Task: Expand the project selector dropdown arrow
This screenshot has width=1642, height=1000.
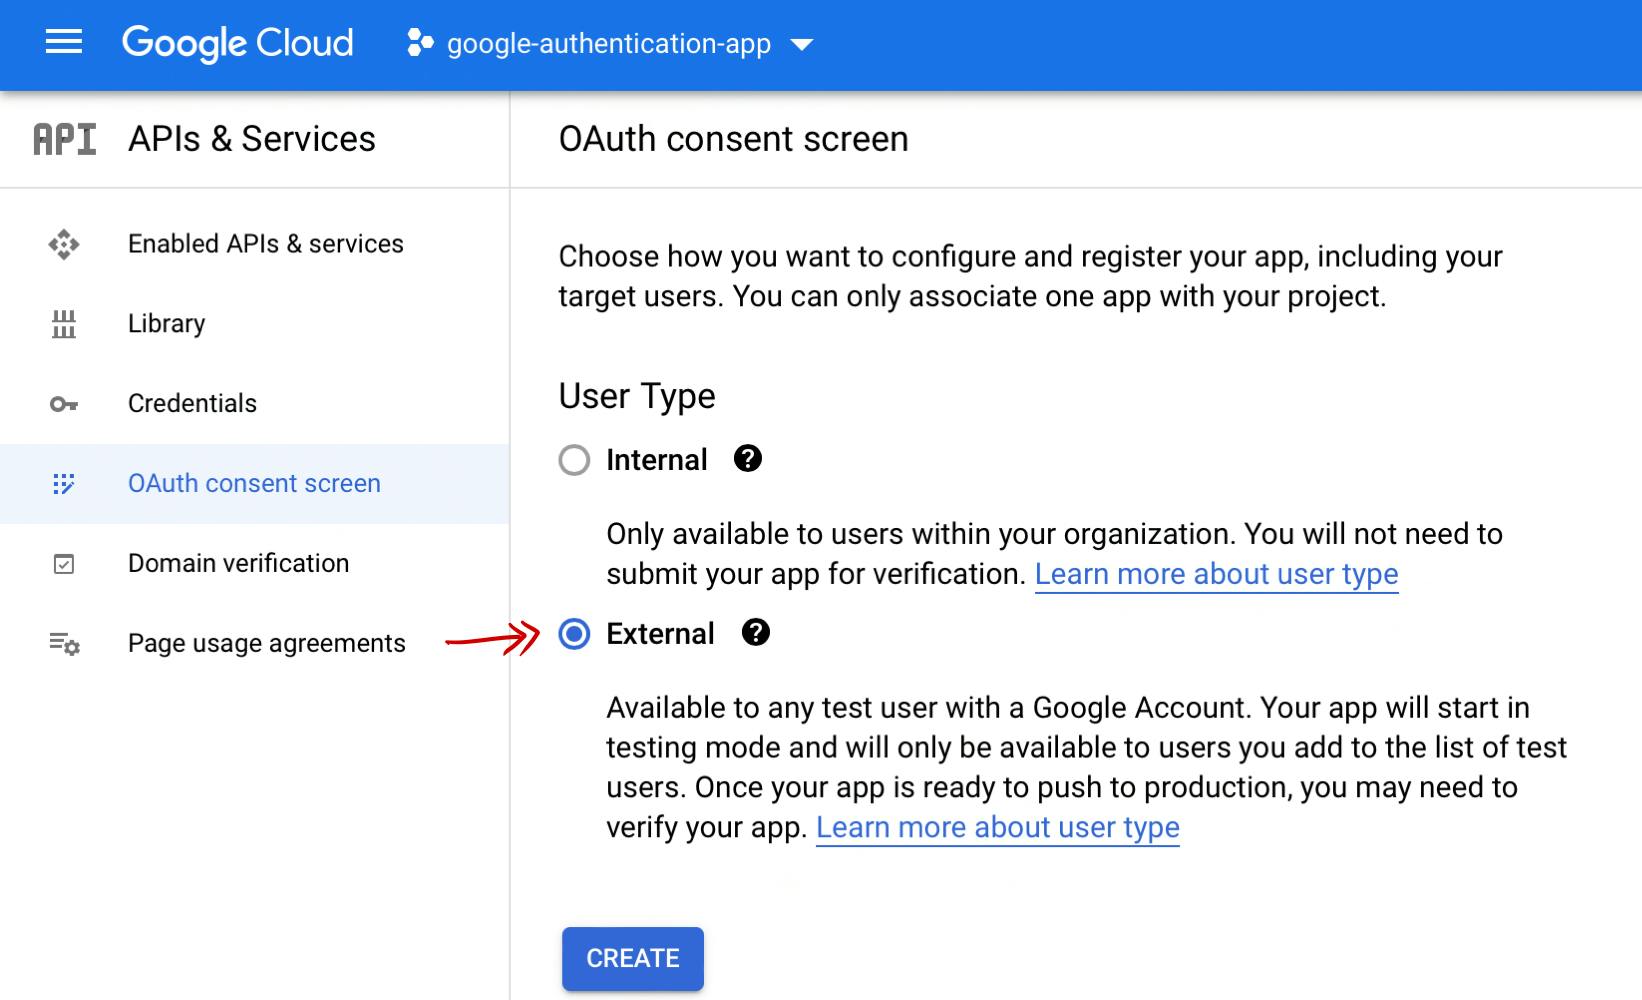Action: point(802,45)
